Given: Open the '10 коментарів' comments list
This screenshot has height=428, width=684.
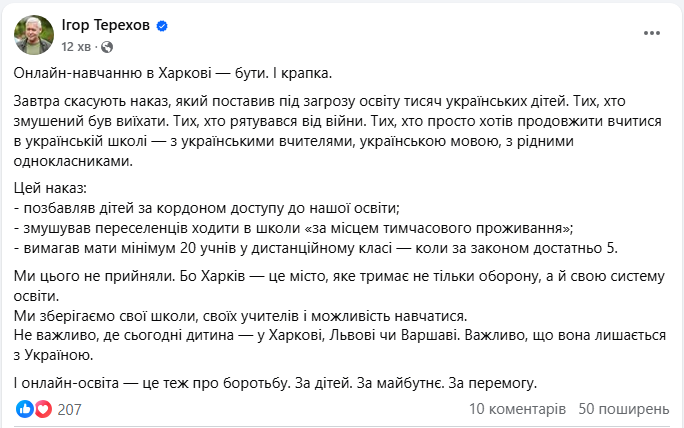Looking at the screenshot, I should click(517, 409).
